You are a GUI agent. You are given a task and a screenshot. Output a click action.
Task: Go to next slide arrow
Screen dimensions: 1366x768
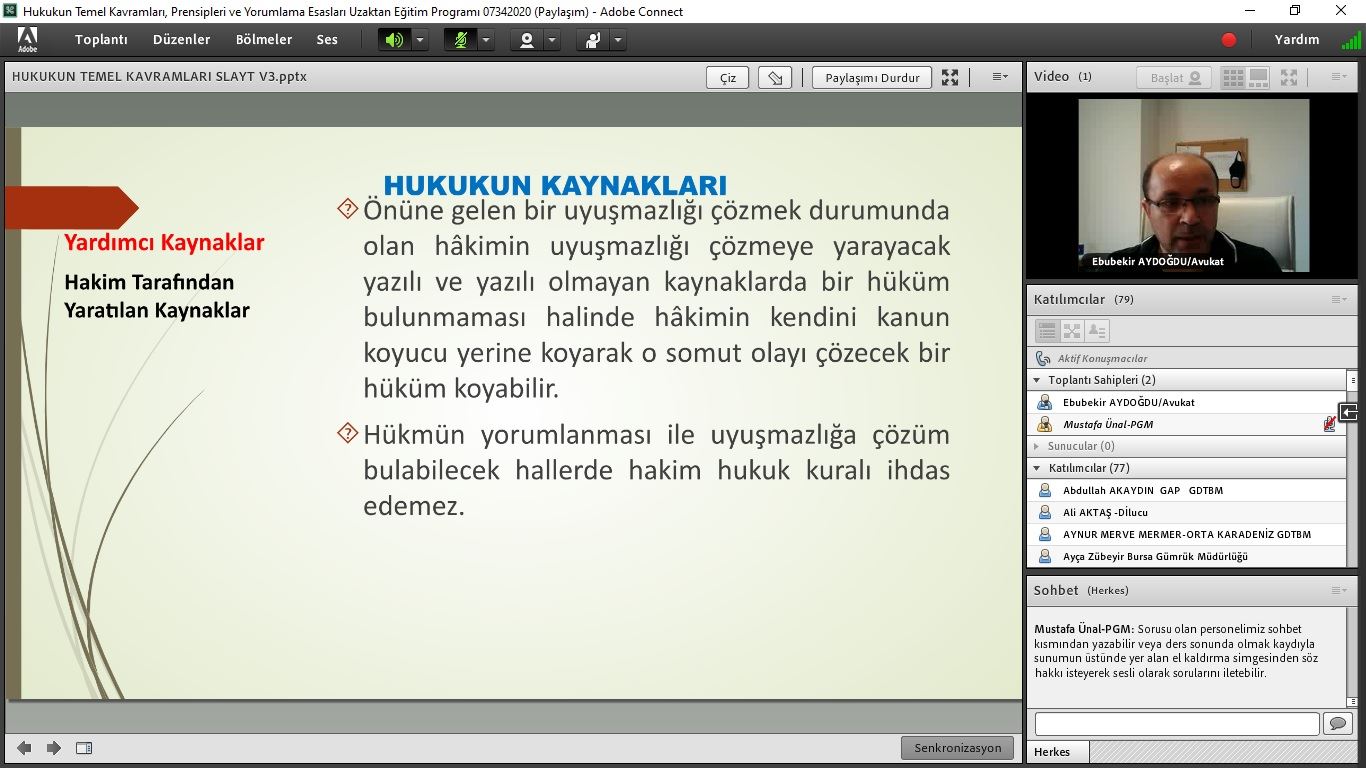pyautogui.click(x=54, y=748)
